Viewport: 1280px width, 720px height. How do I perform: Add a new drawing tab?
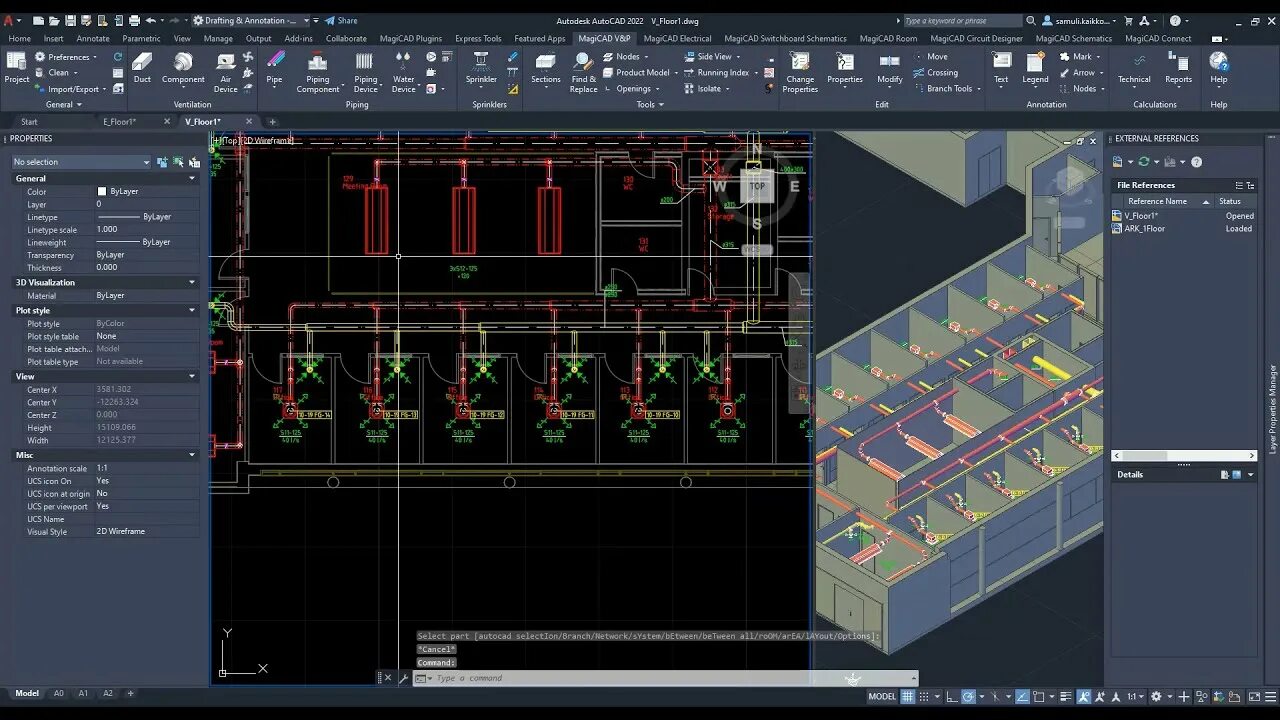point(272,121)
